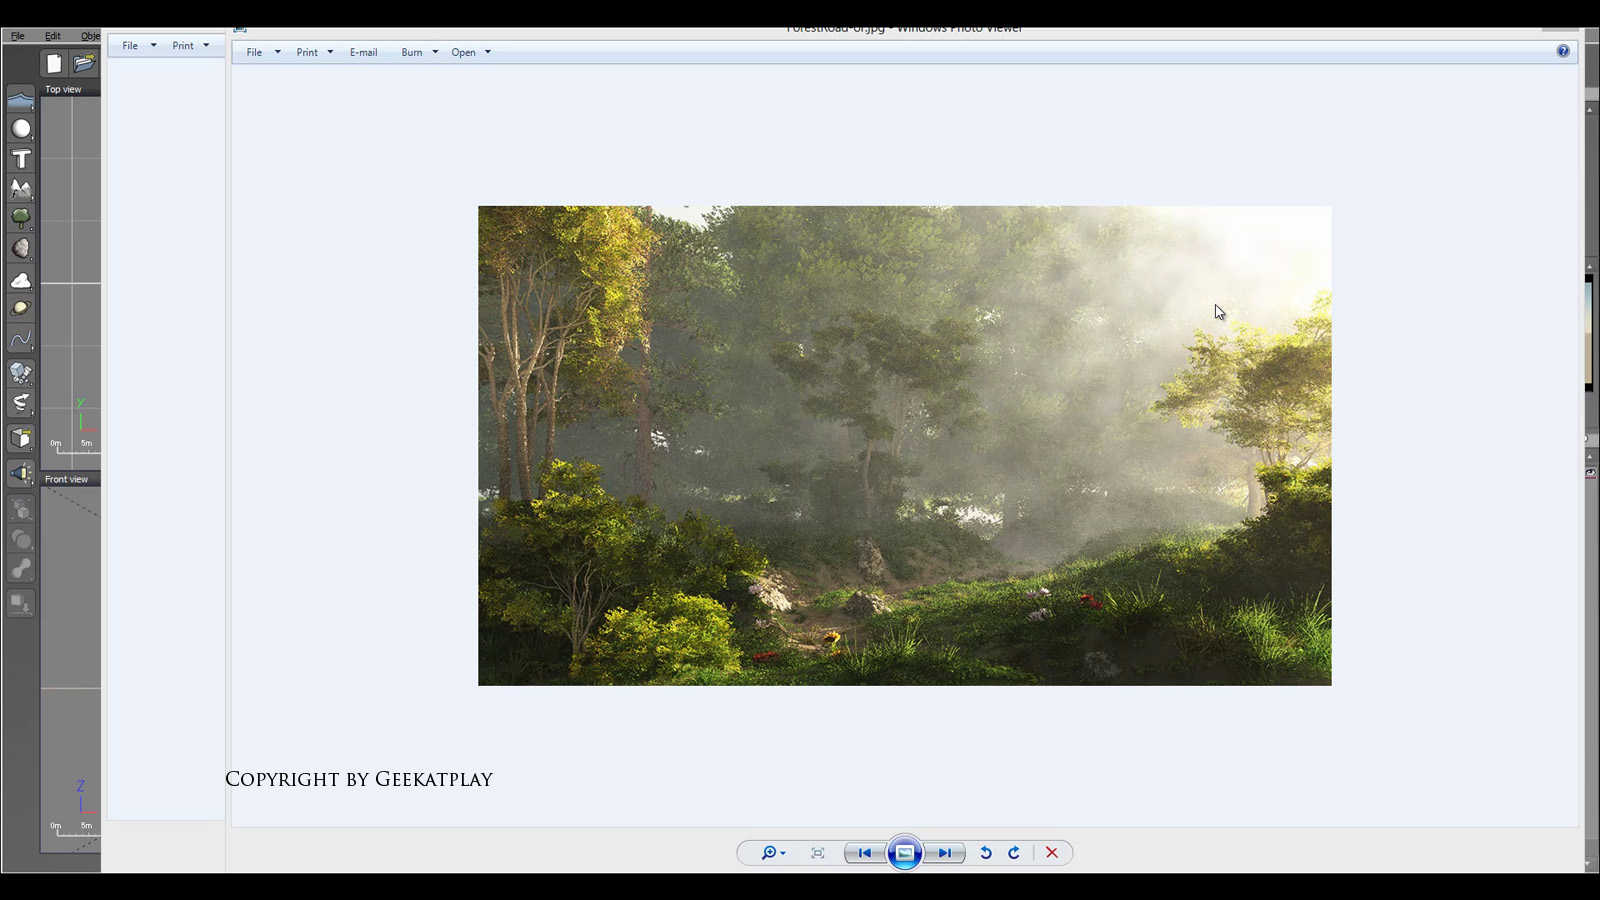Skip to the next photo
The width and height of the screenshot is (1600, 900).
[x=945, y=853]
